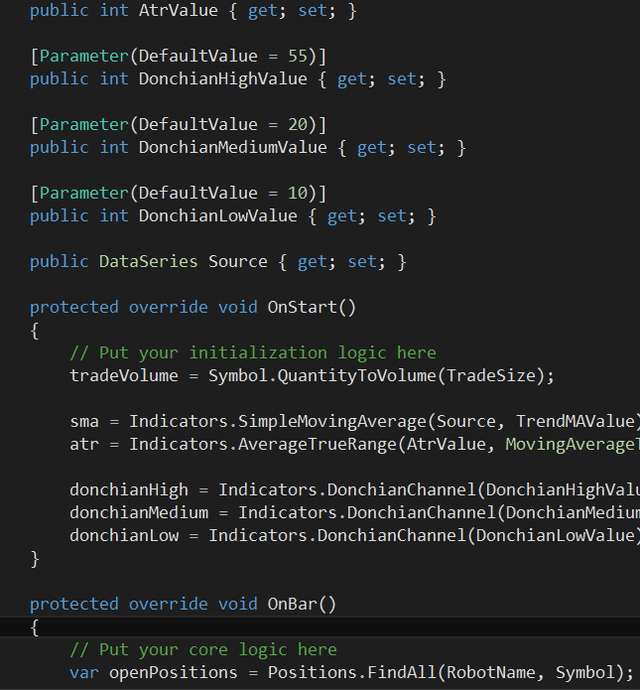The height and width of the screenshot is (690, 640).
Task: Click the Source property name declaration
Action: point(238,262)
